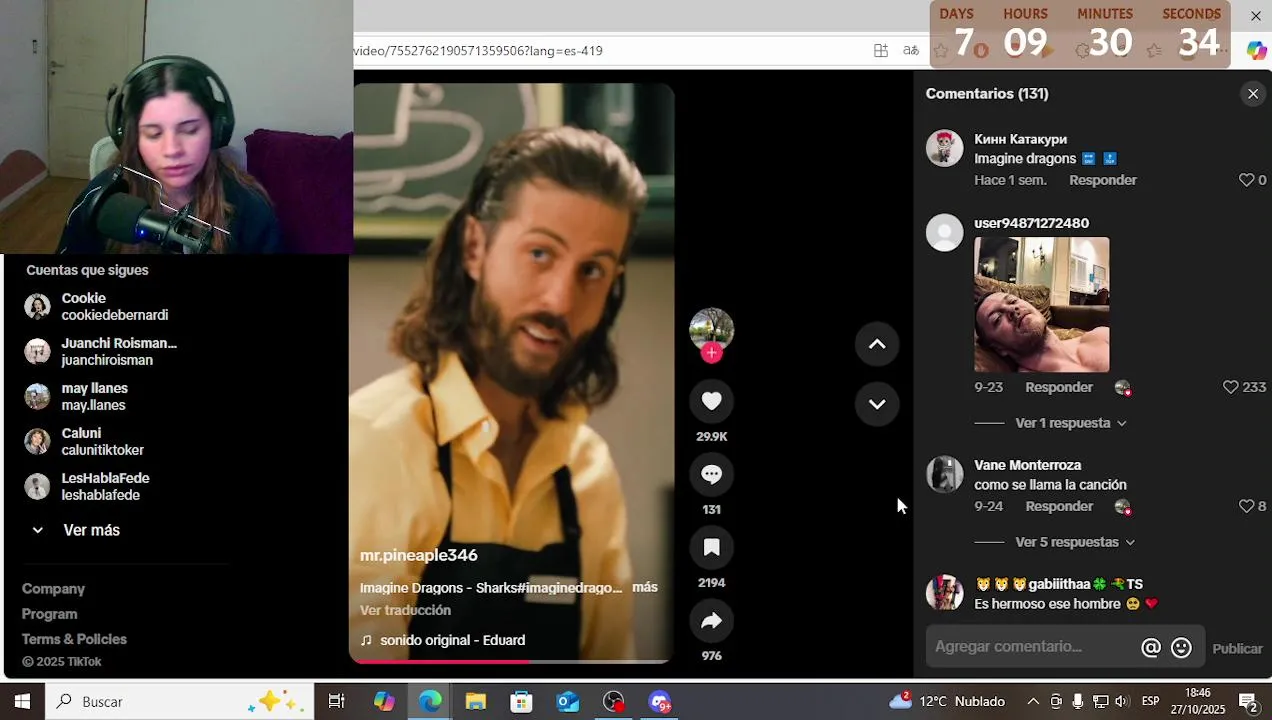Expand video description with más
1272x720 pixels.
[x=645, y=587]
